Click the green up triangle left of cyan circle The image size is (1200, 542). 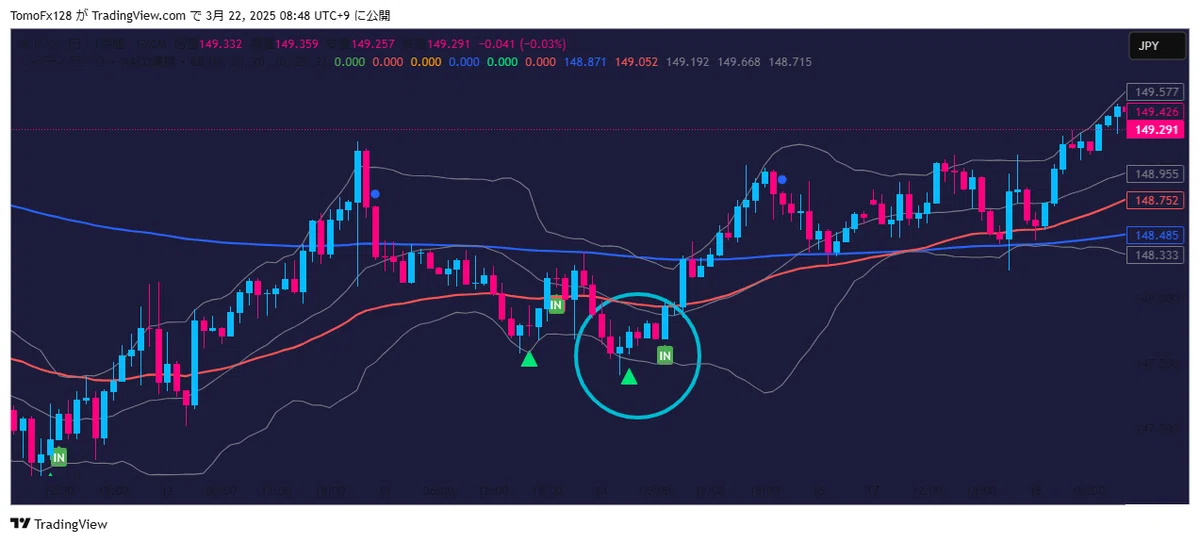529,359
